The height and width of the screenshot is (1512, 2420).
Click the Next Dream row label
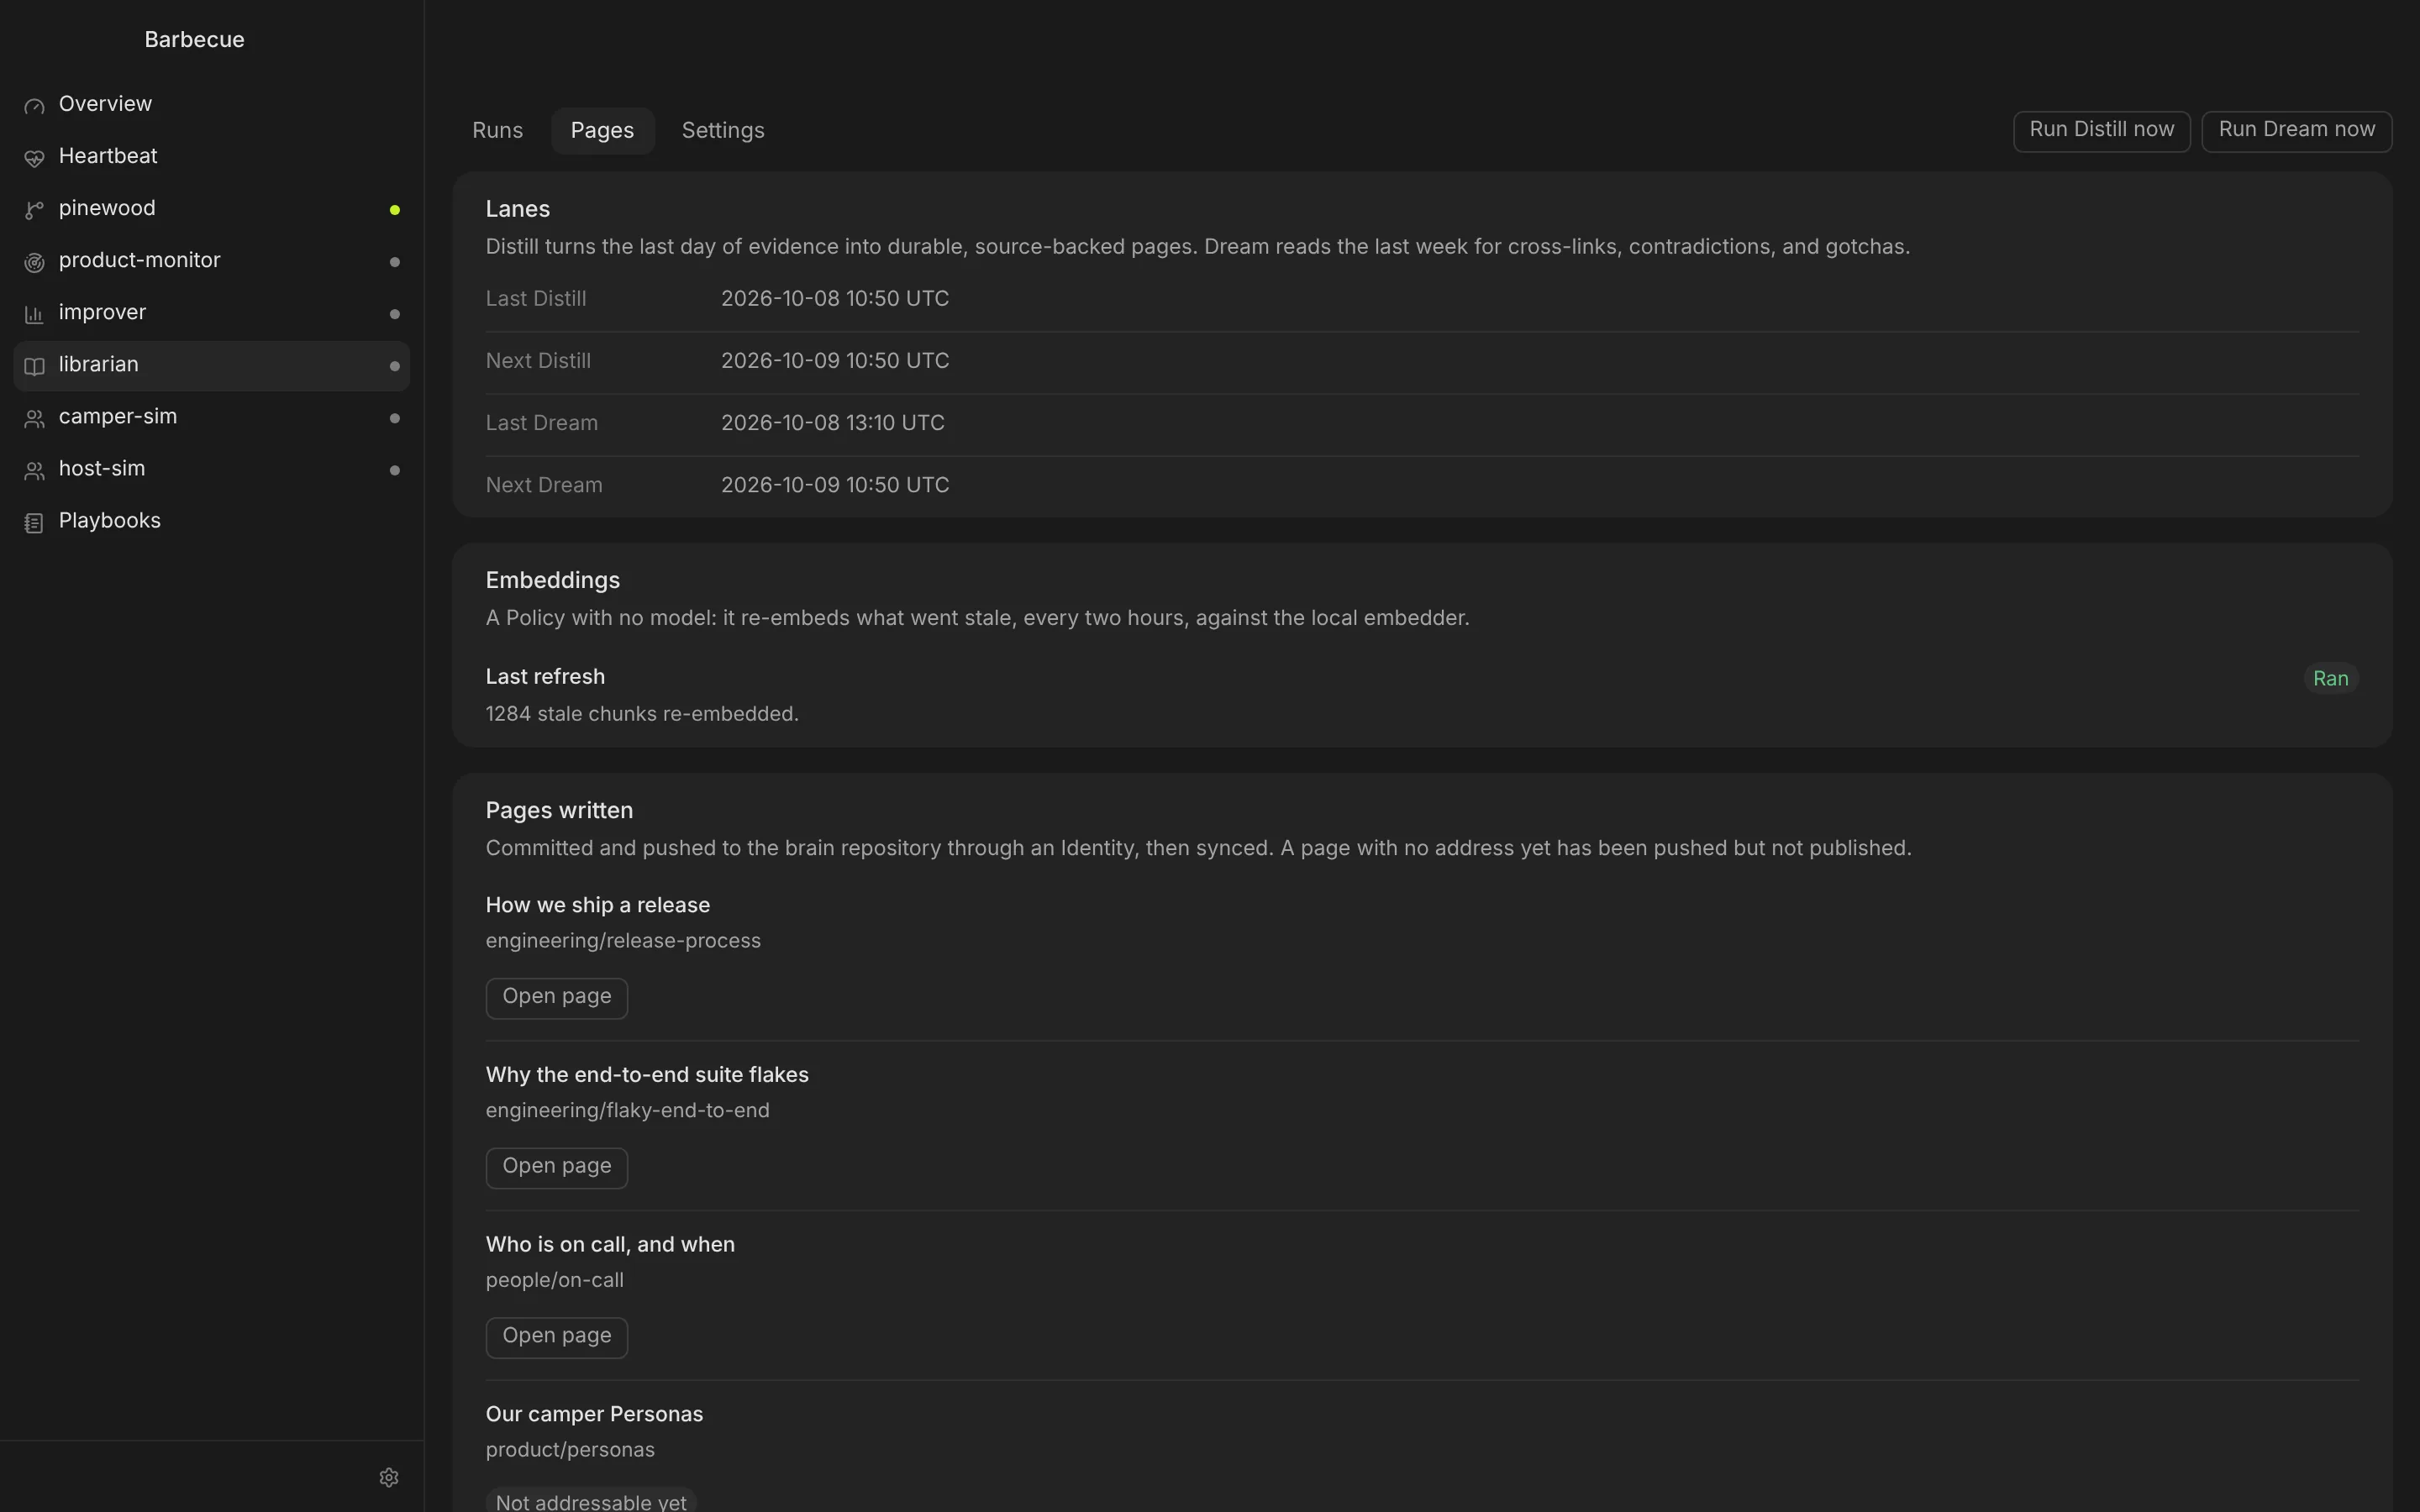point(544,485)
